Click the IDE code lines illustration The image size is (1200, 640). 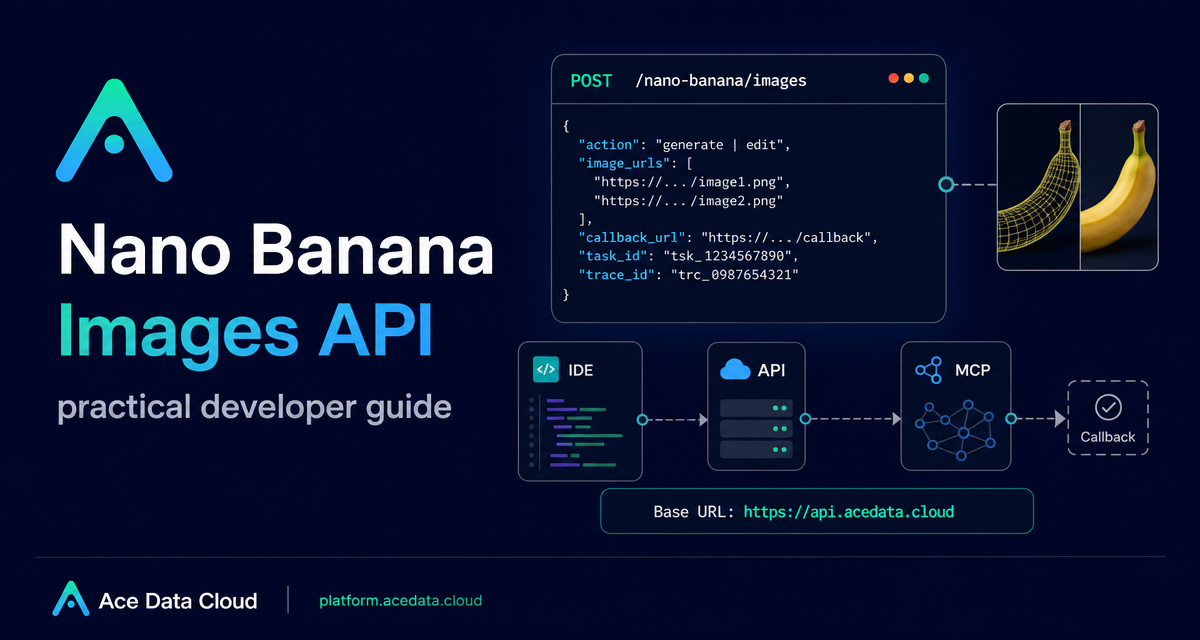[x=577, y=432]
